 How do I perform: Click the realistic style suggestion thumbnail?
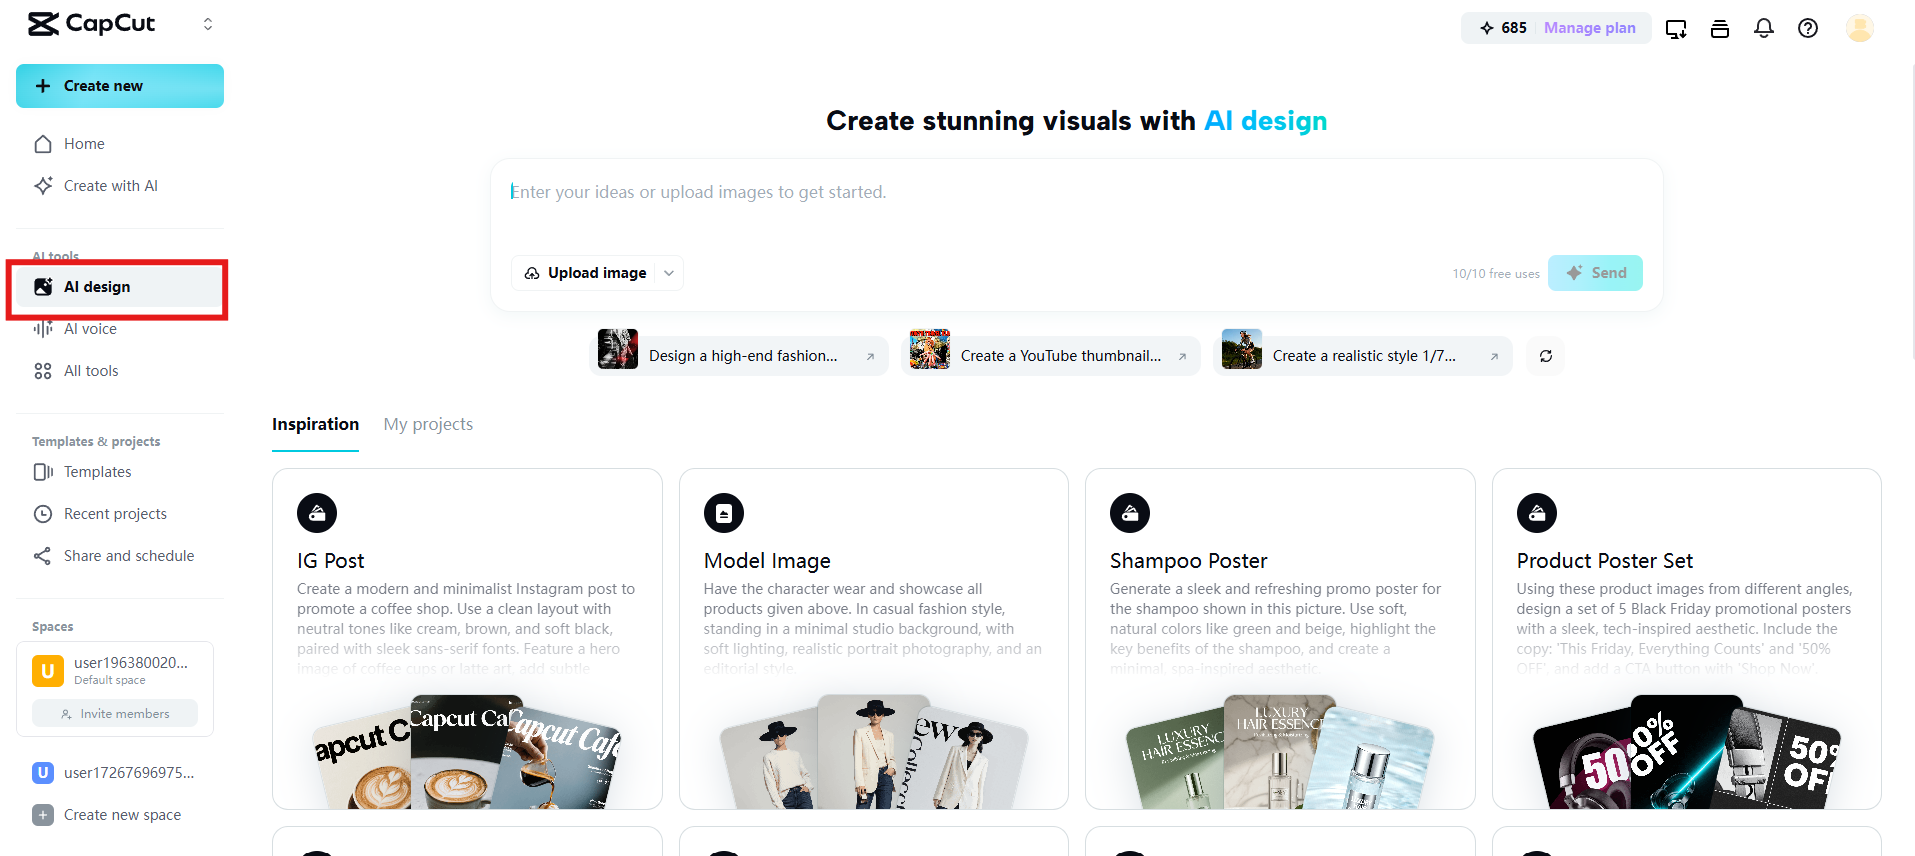point(1242,349)
